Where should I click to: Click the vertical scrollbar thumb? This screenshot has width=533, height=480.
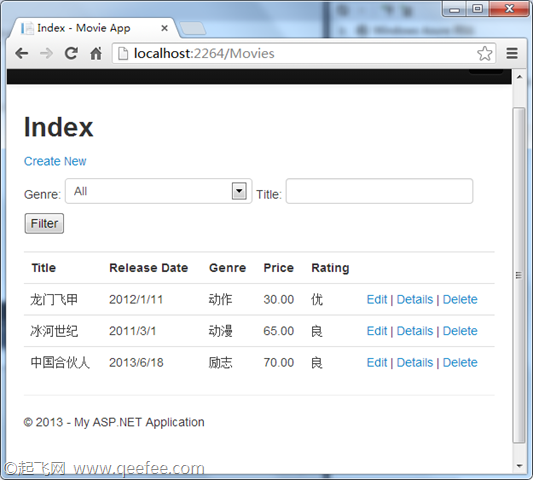pyautogui.click(x=519, y=275)
